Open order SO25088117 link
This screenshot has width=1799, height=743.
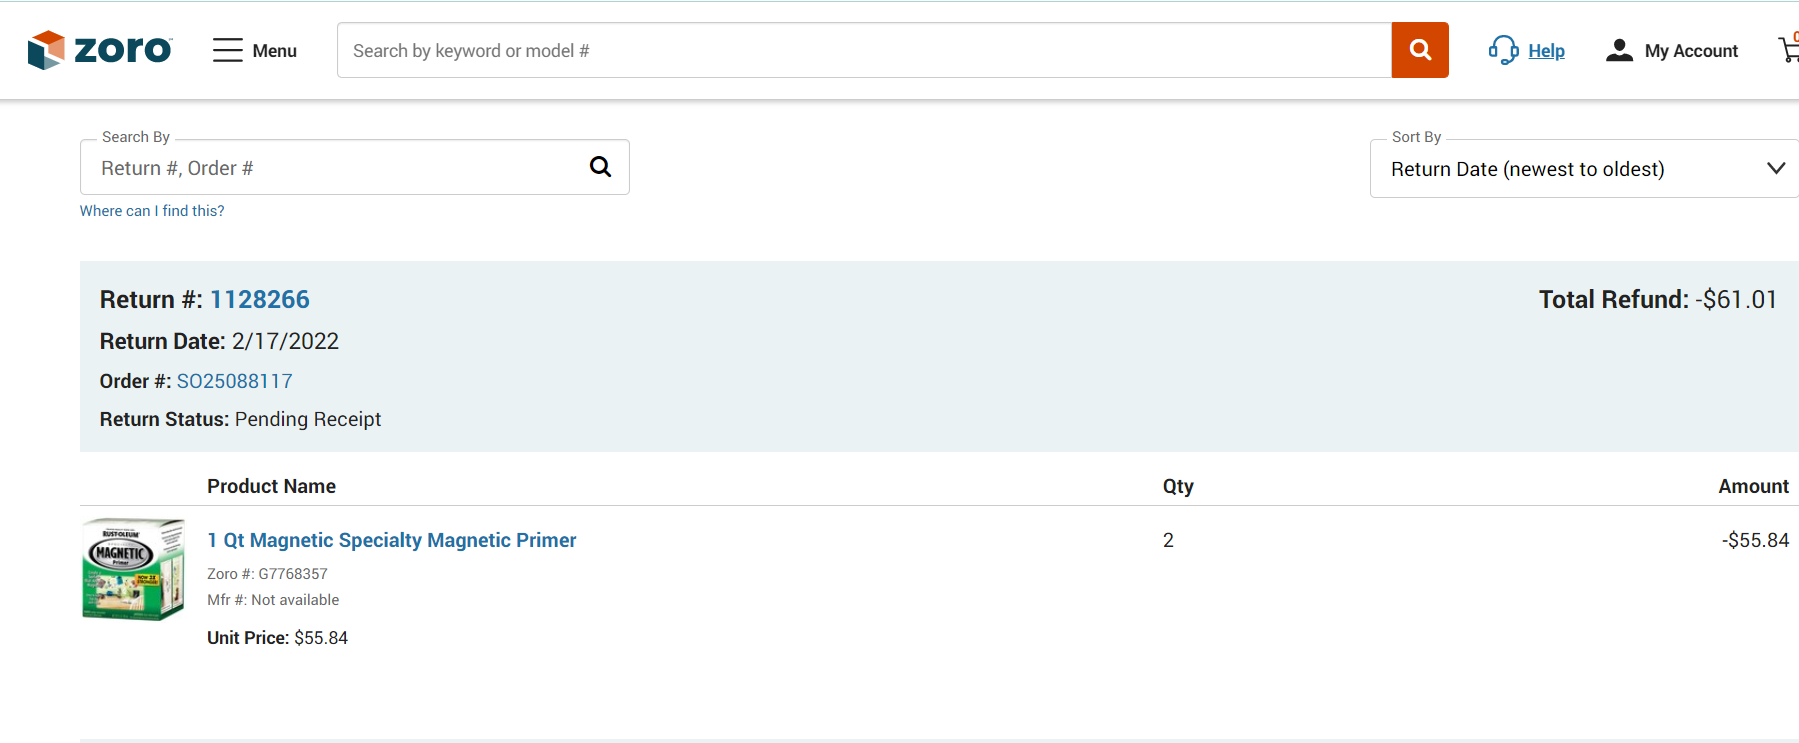tap(235, 381)
